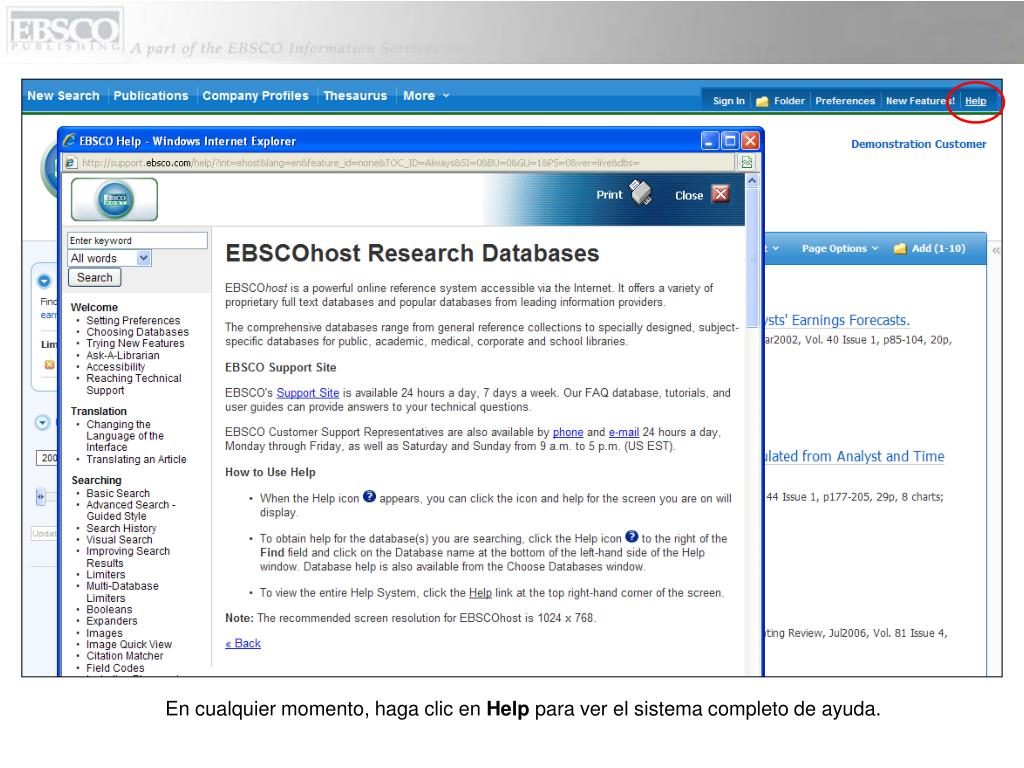
Task: Open Preferences in top toolbar
Action: pos(845,101)
